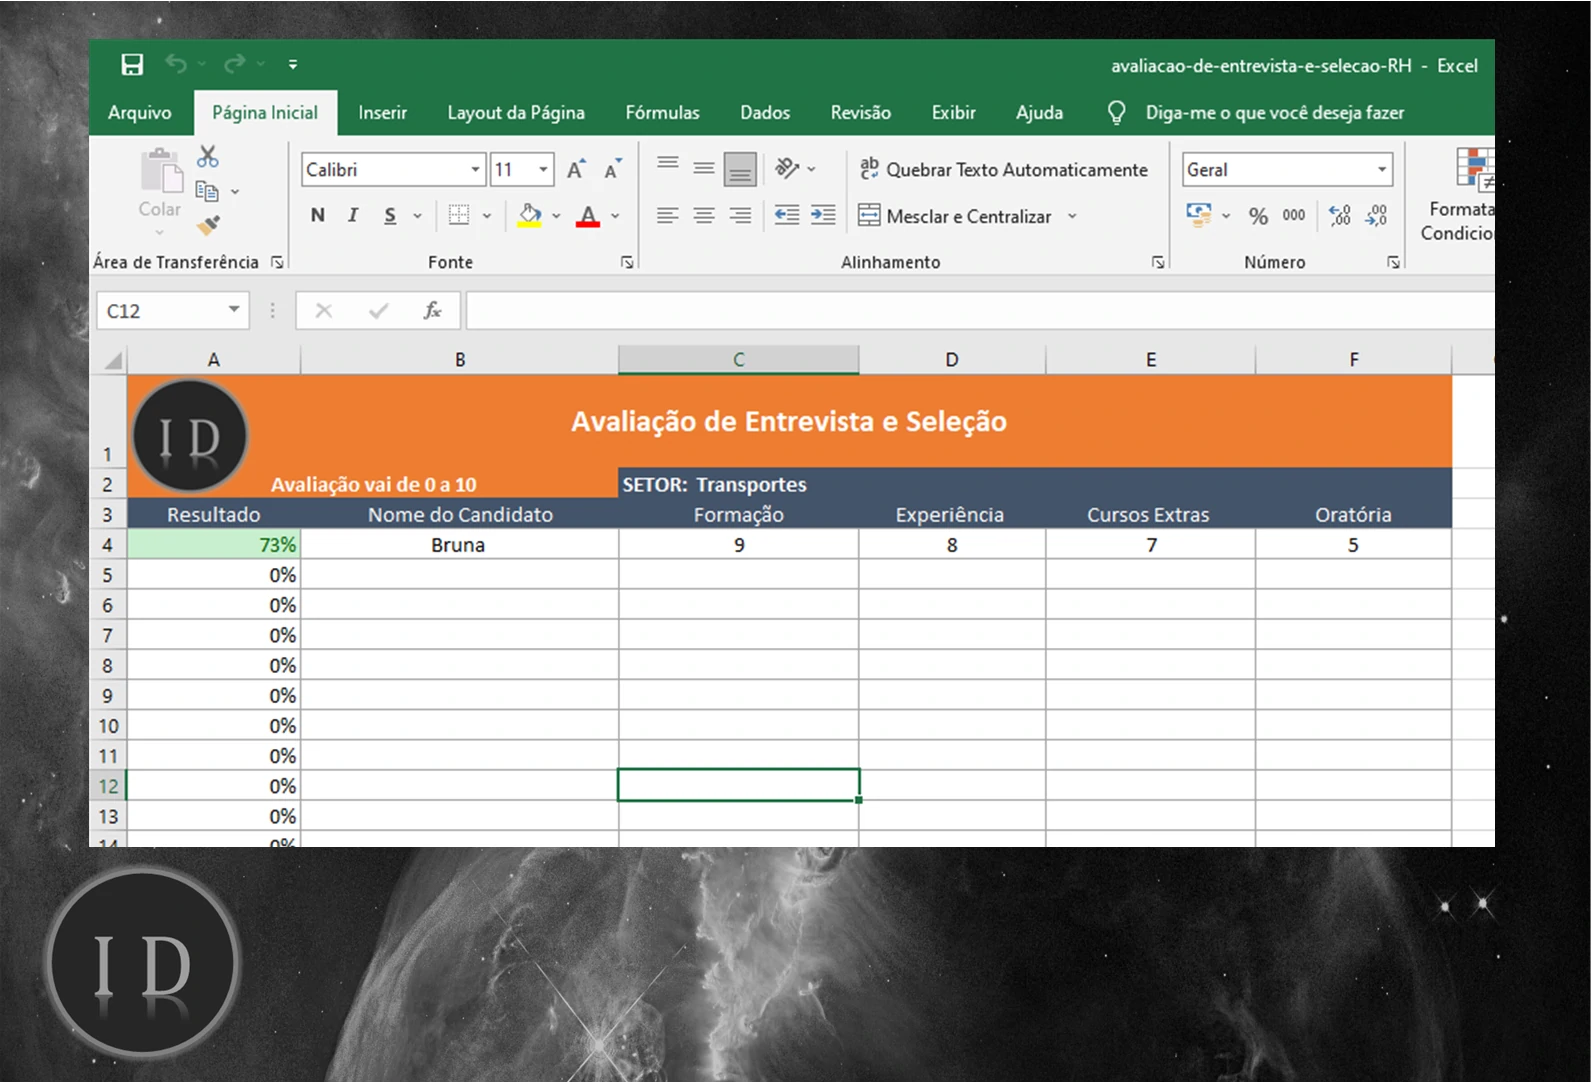Open the Name Box dropdown arrow
The width and height of the screenshot is (1592, 1083).
[x=233, y=310]
